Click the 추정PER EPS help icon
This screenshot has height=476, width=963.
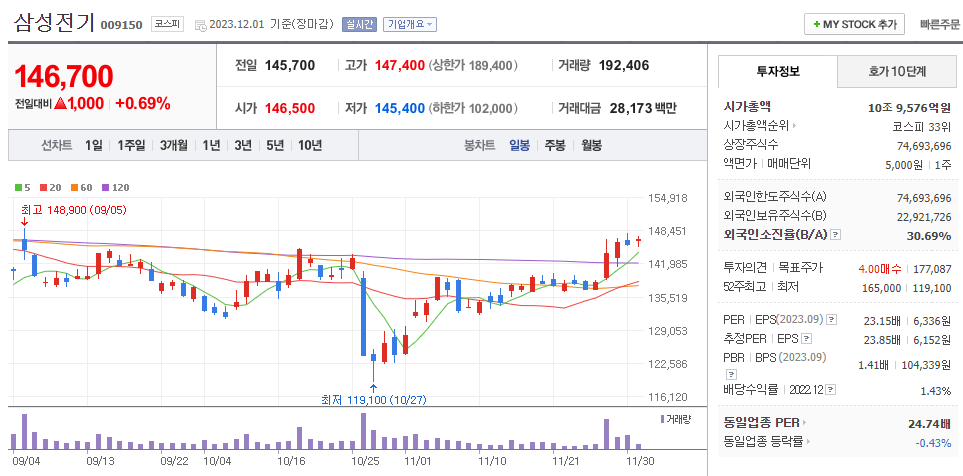806,338
